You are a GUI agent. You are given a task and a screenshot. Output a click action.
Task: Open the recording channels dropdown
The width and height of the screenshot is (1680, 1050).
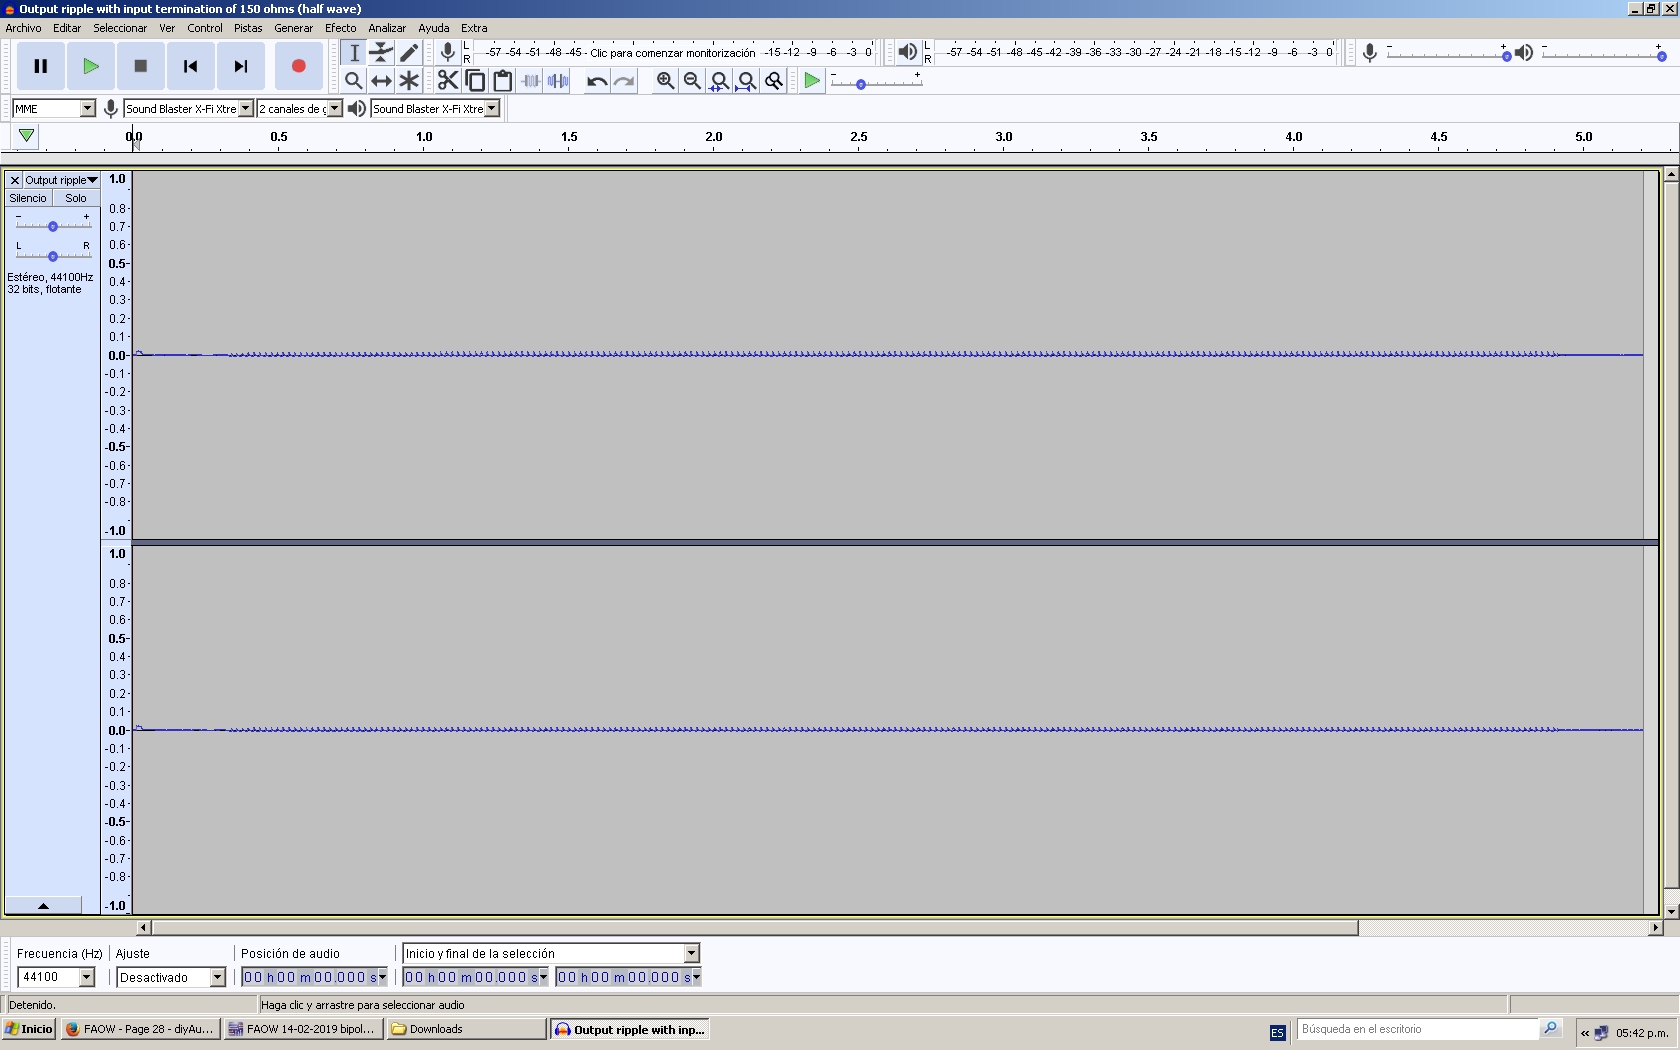click(300, 108)
